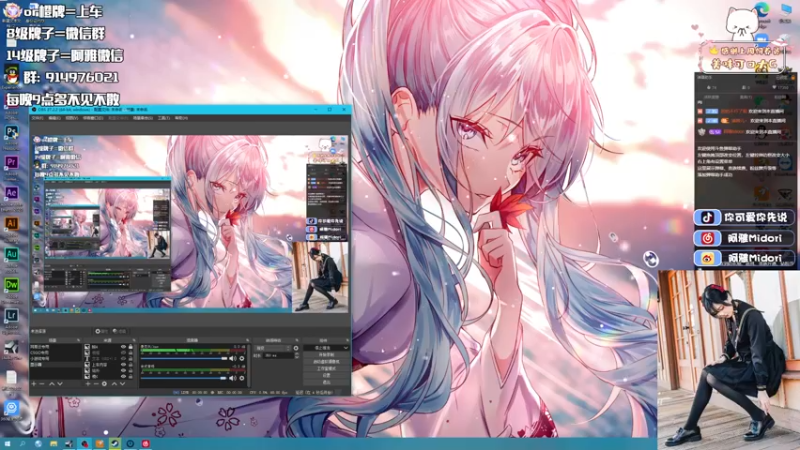Viewport: 800px width, 450px height.
Task: Click the taskbar search magnifier icon
Action: pos(22,444)
